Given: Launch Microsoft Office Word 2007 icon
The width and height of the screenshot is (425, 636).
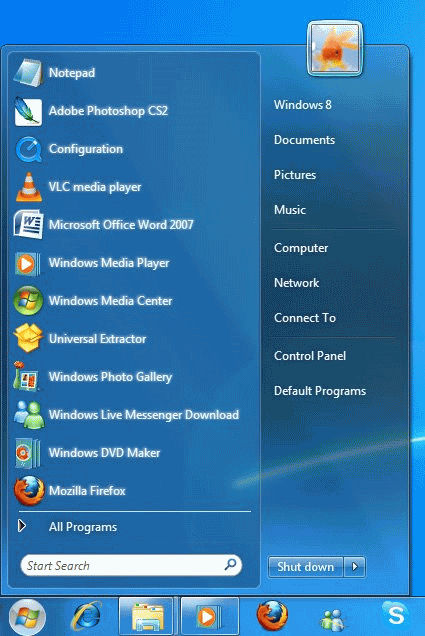Looking at the screenshot, I should click(x=28, y=225).
